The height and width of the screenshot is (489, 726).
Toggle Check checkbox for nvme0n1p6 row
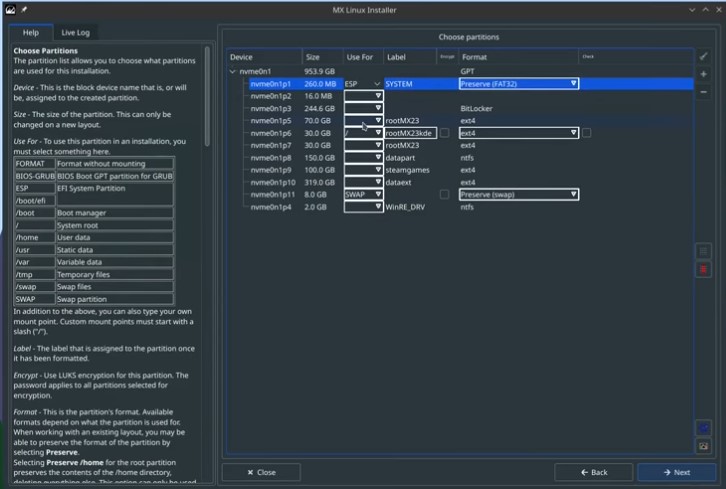point(587,133)
